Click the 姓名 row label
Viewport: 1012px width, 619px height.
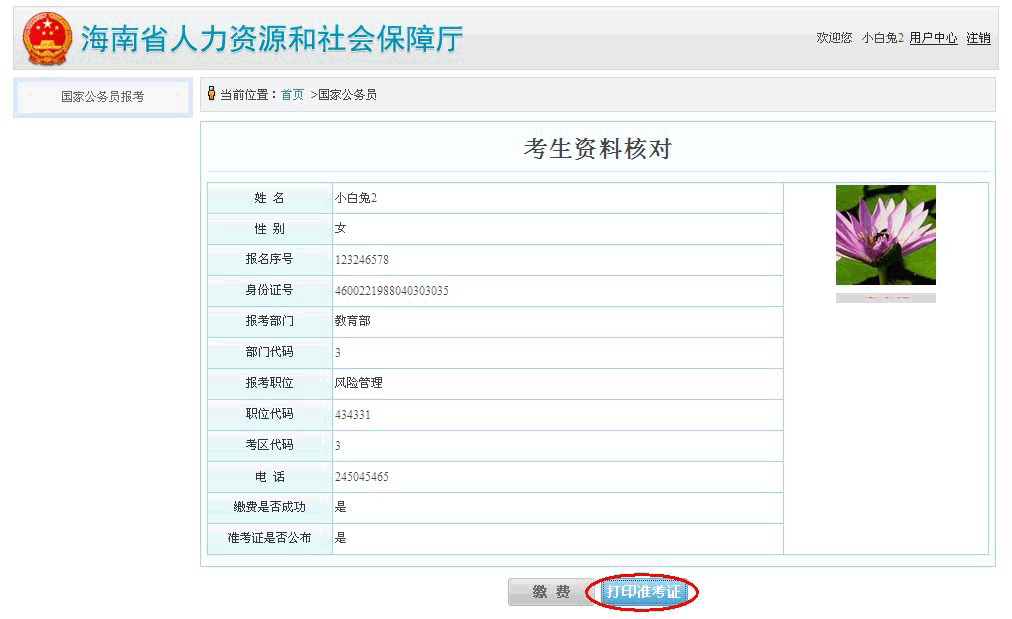269,198
